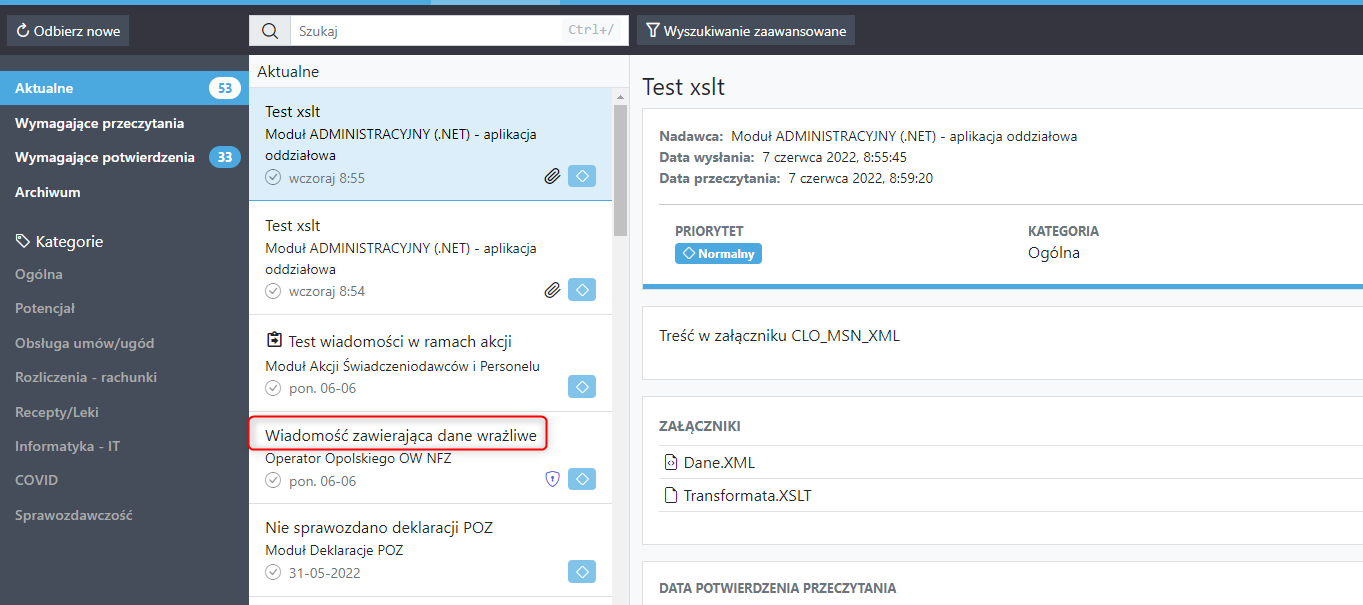This screenshot has height=605, width=1363.
Task: Click clipboard icon beside Test wiadomości w ramach akcji
Action: (x=274, y=341)
